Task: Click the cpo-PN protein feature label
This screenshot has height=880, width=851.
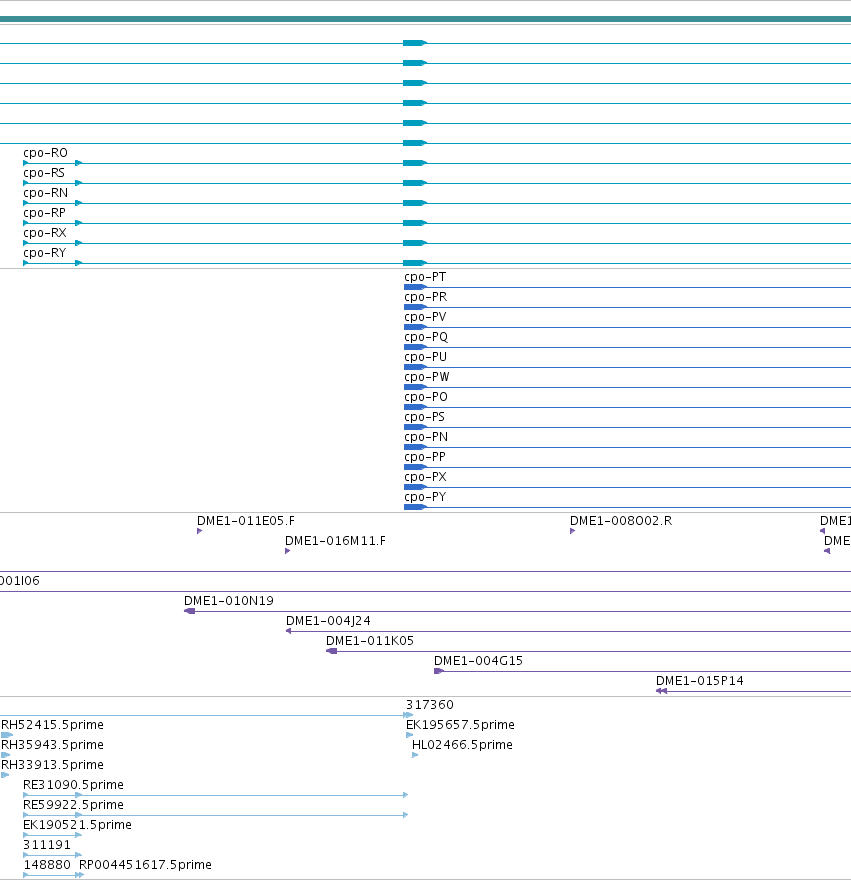Action: 426,437
